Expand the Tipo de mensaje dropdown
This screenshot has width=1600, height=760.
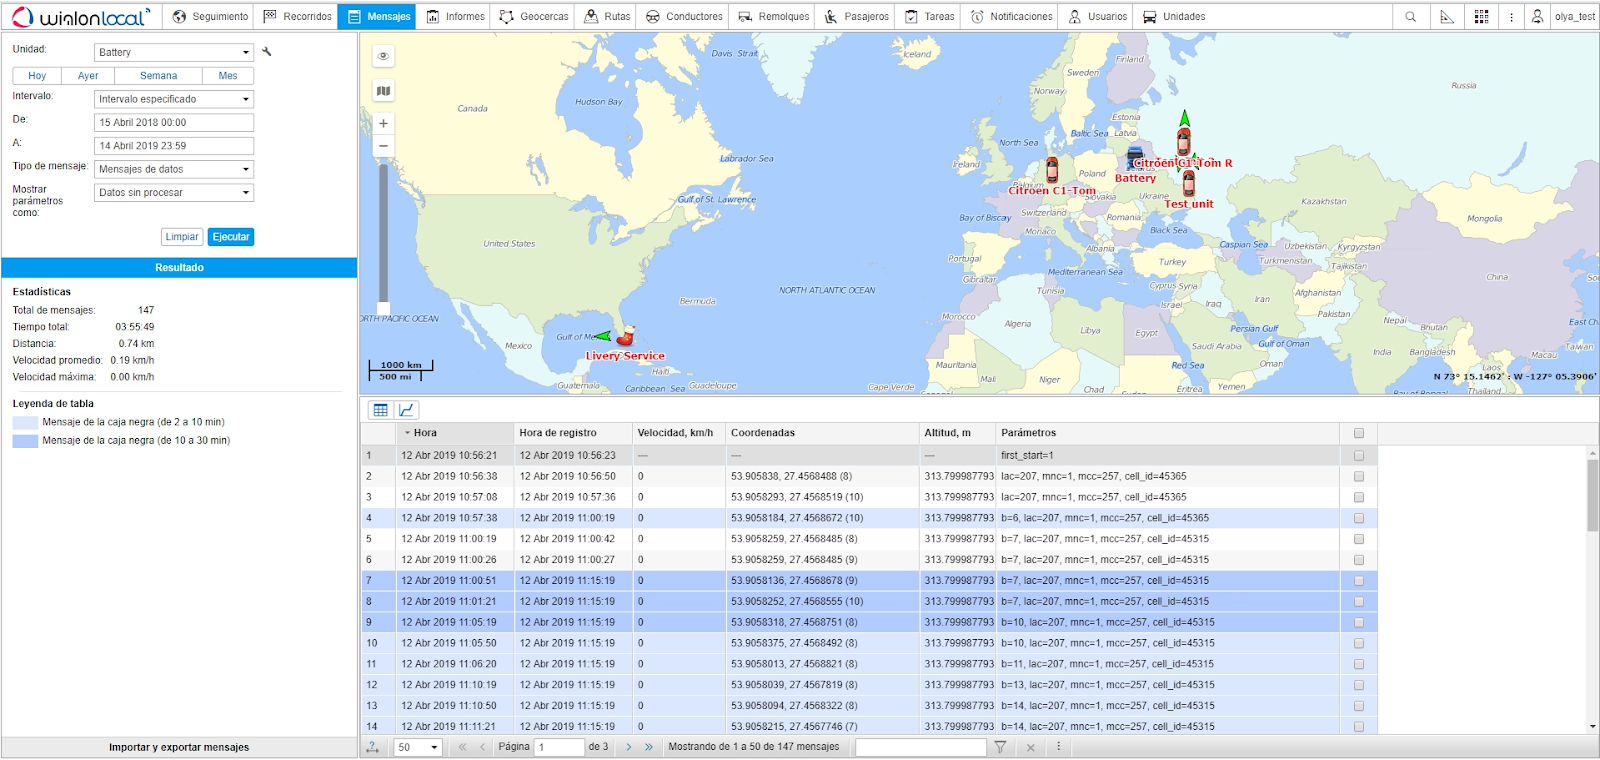(x=174, y=169)
